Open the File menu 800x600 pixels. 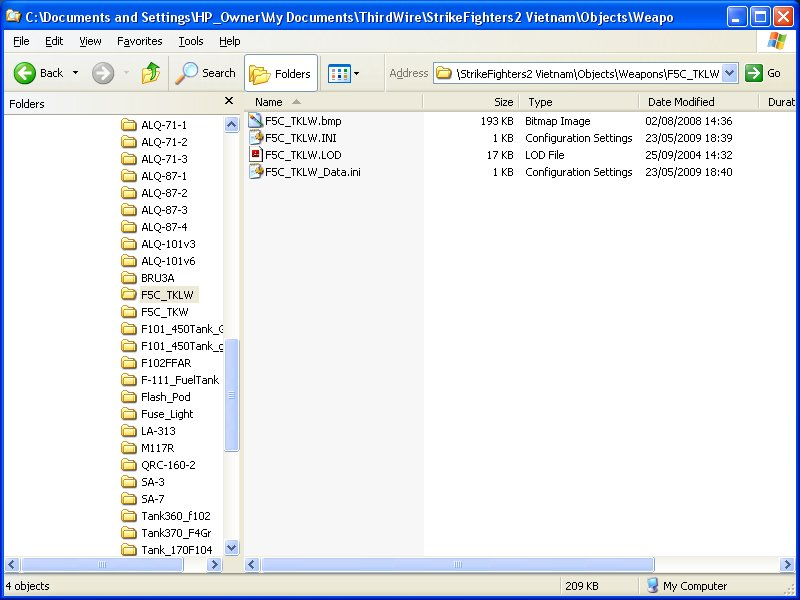click(x=21, y=41)
